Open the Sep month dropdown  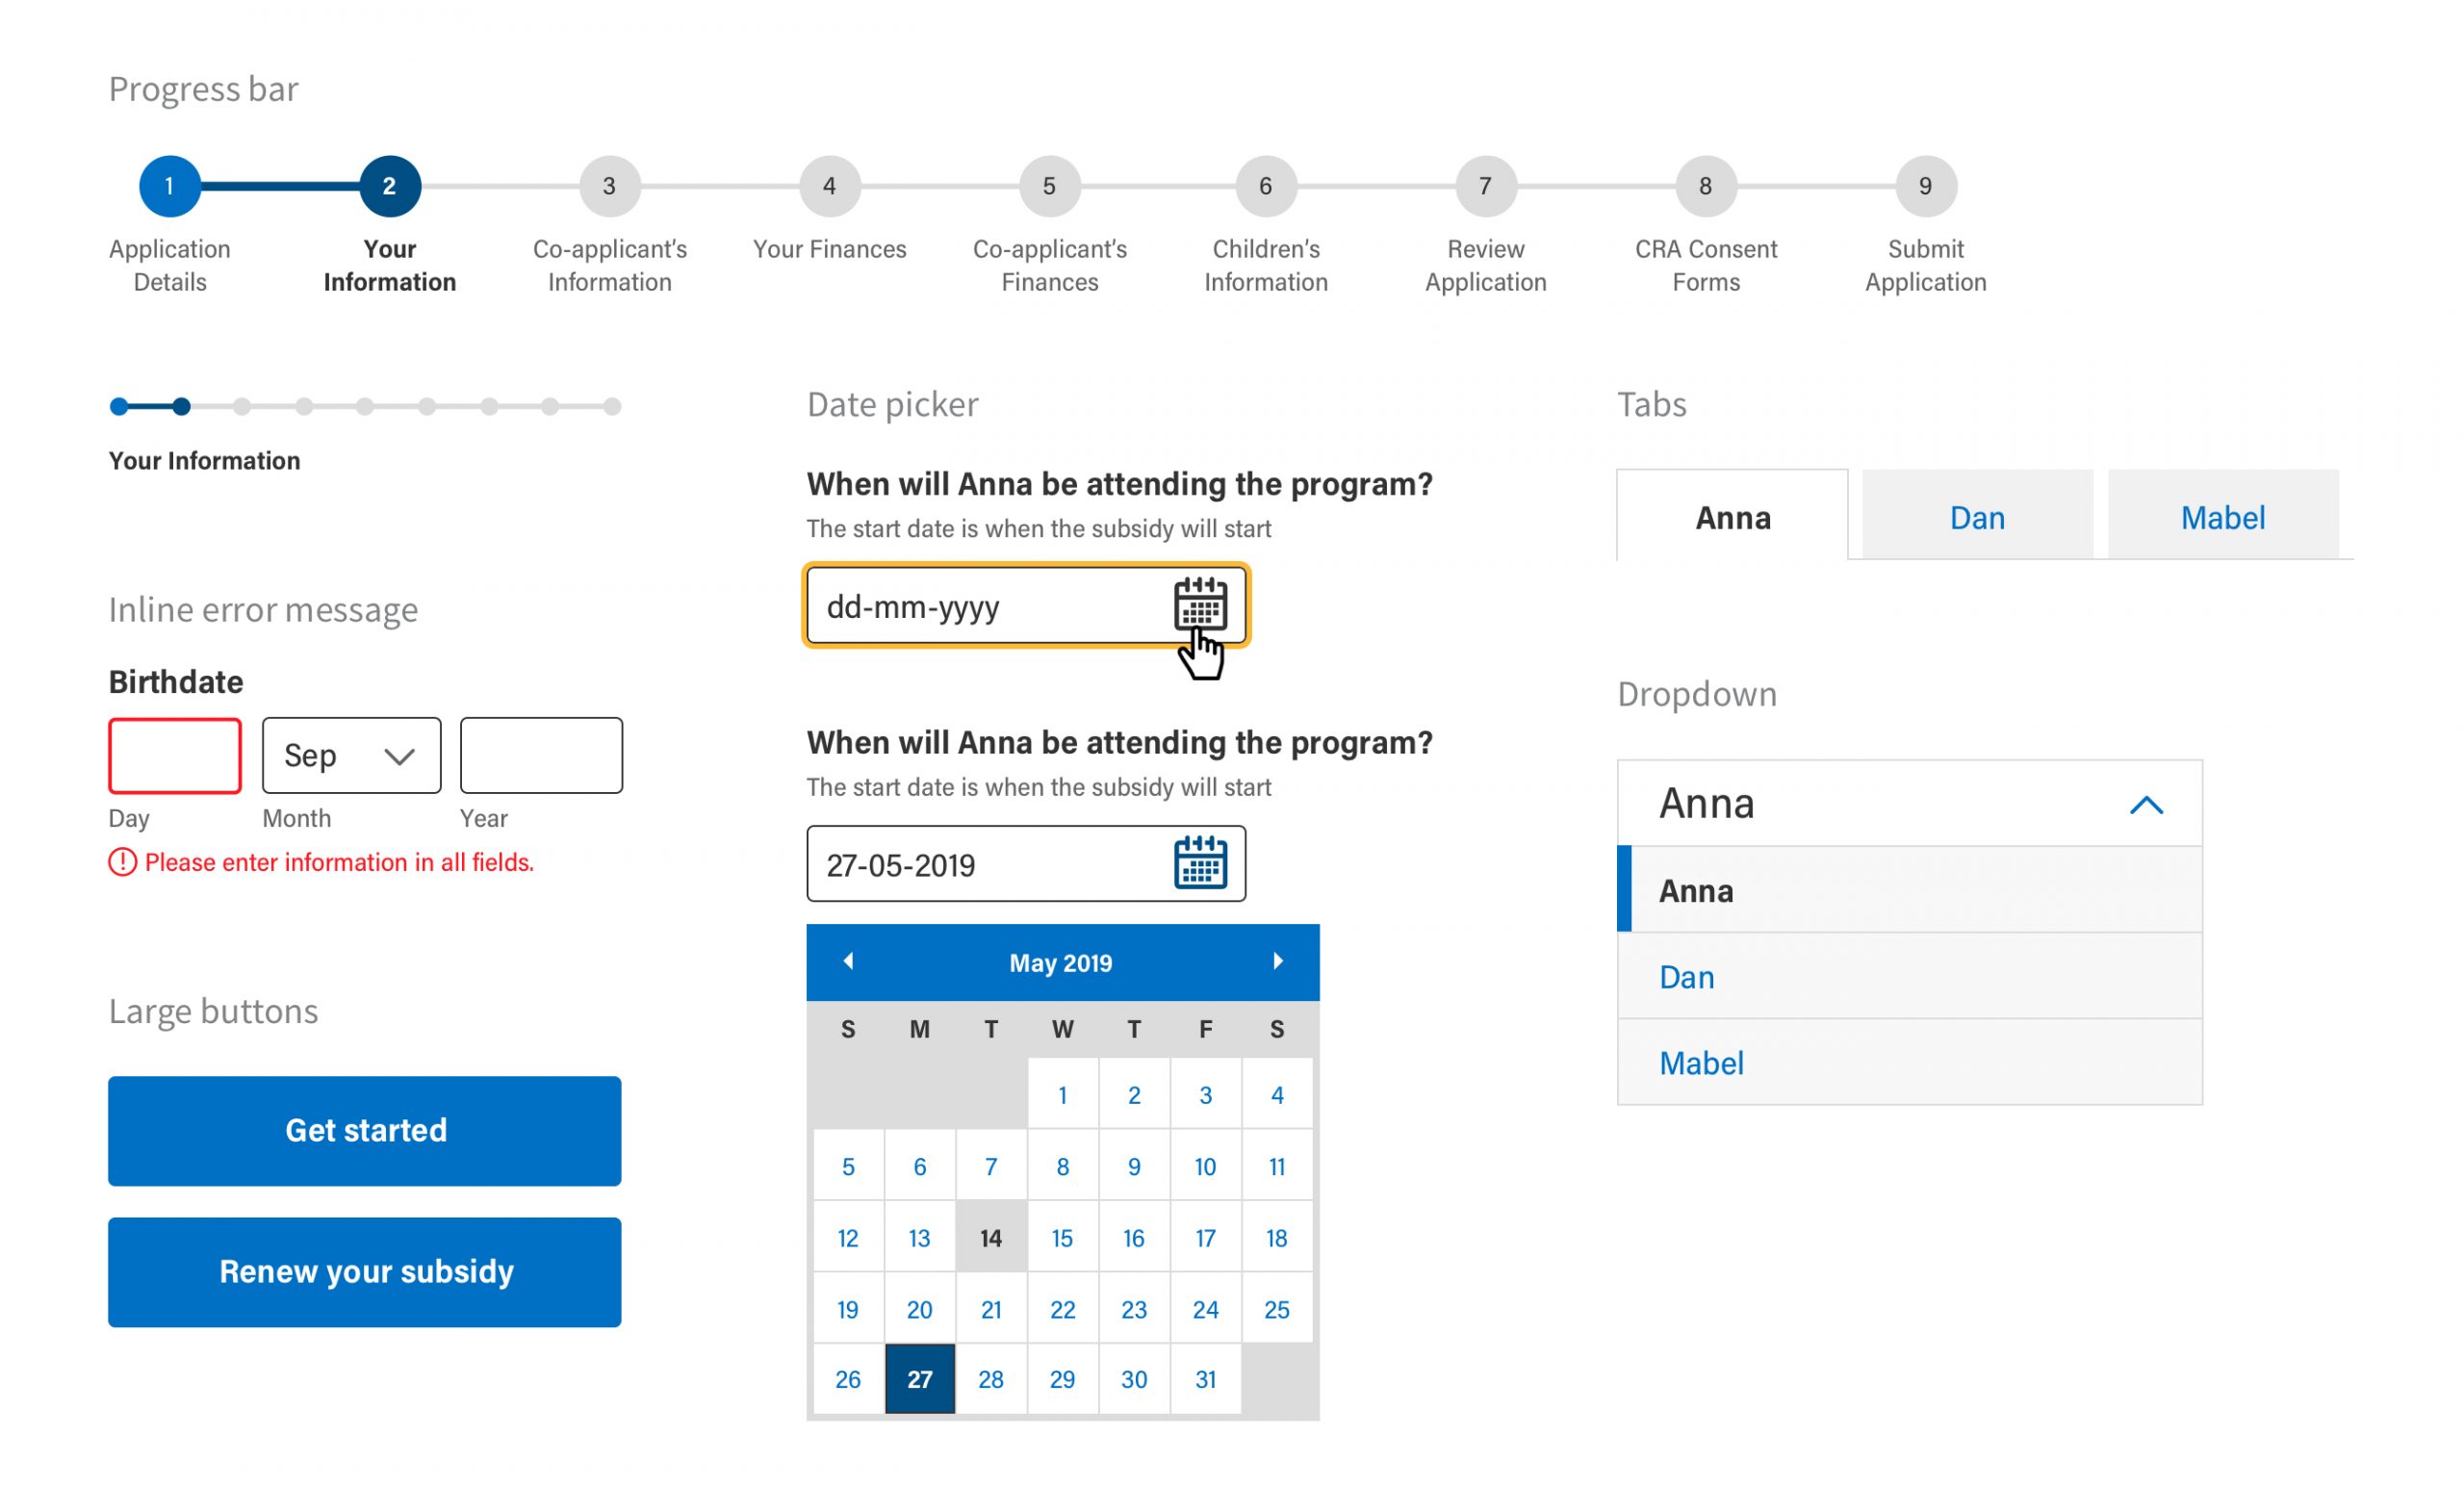pyautogui.click(x=351, y=755)
